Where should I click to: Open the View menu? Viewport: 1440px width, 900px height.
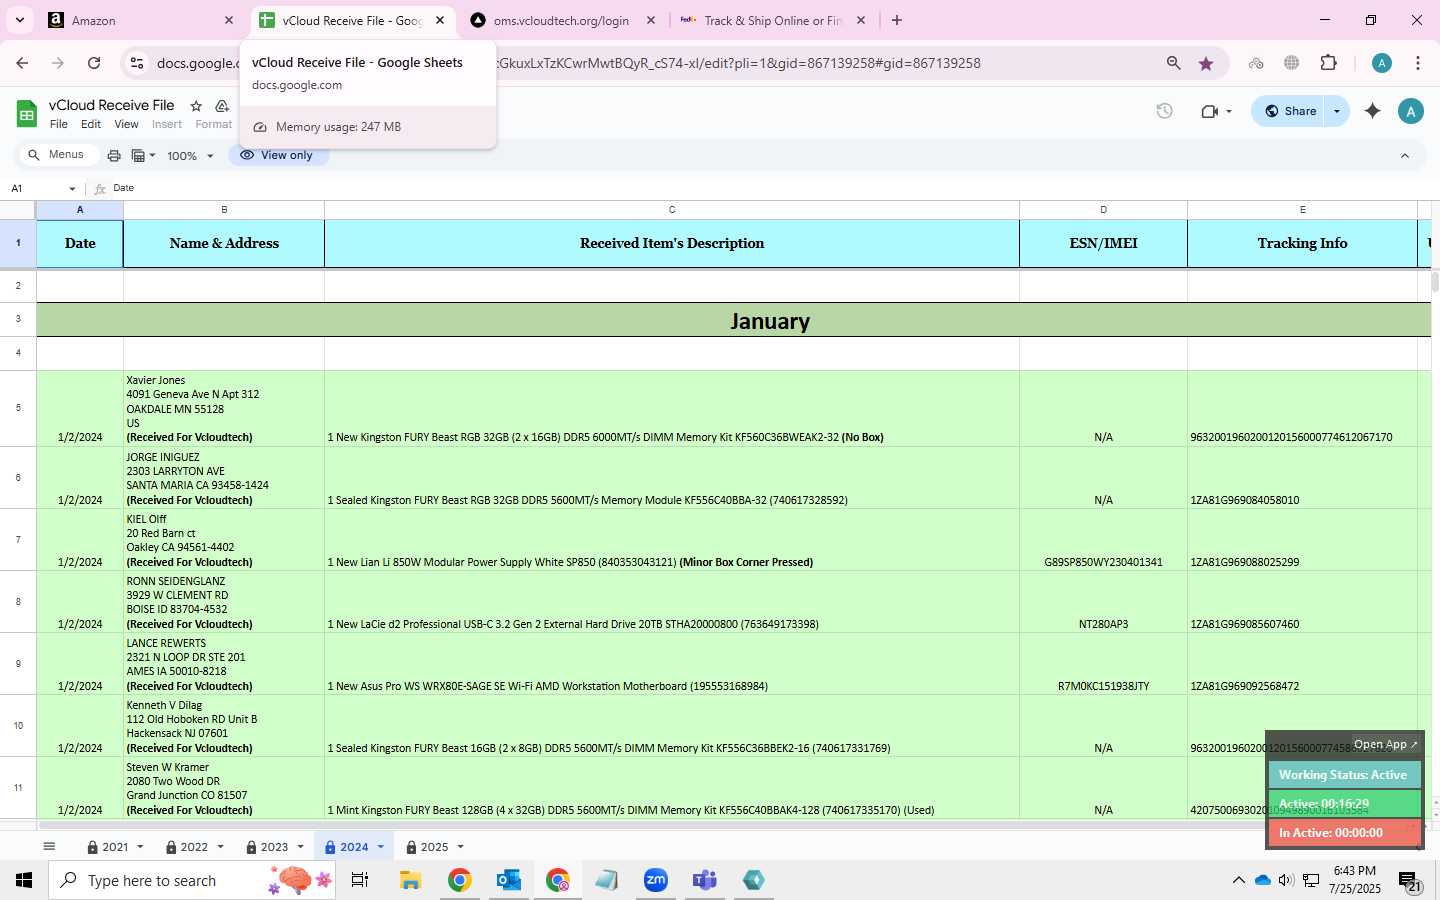(x=126, y=125)
